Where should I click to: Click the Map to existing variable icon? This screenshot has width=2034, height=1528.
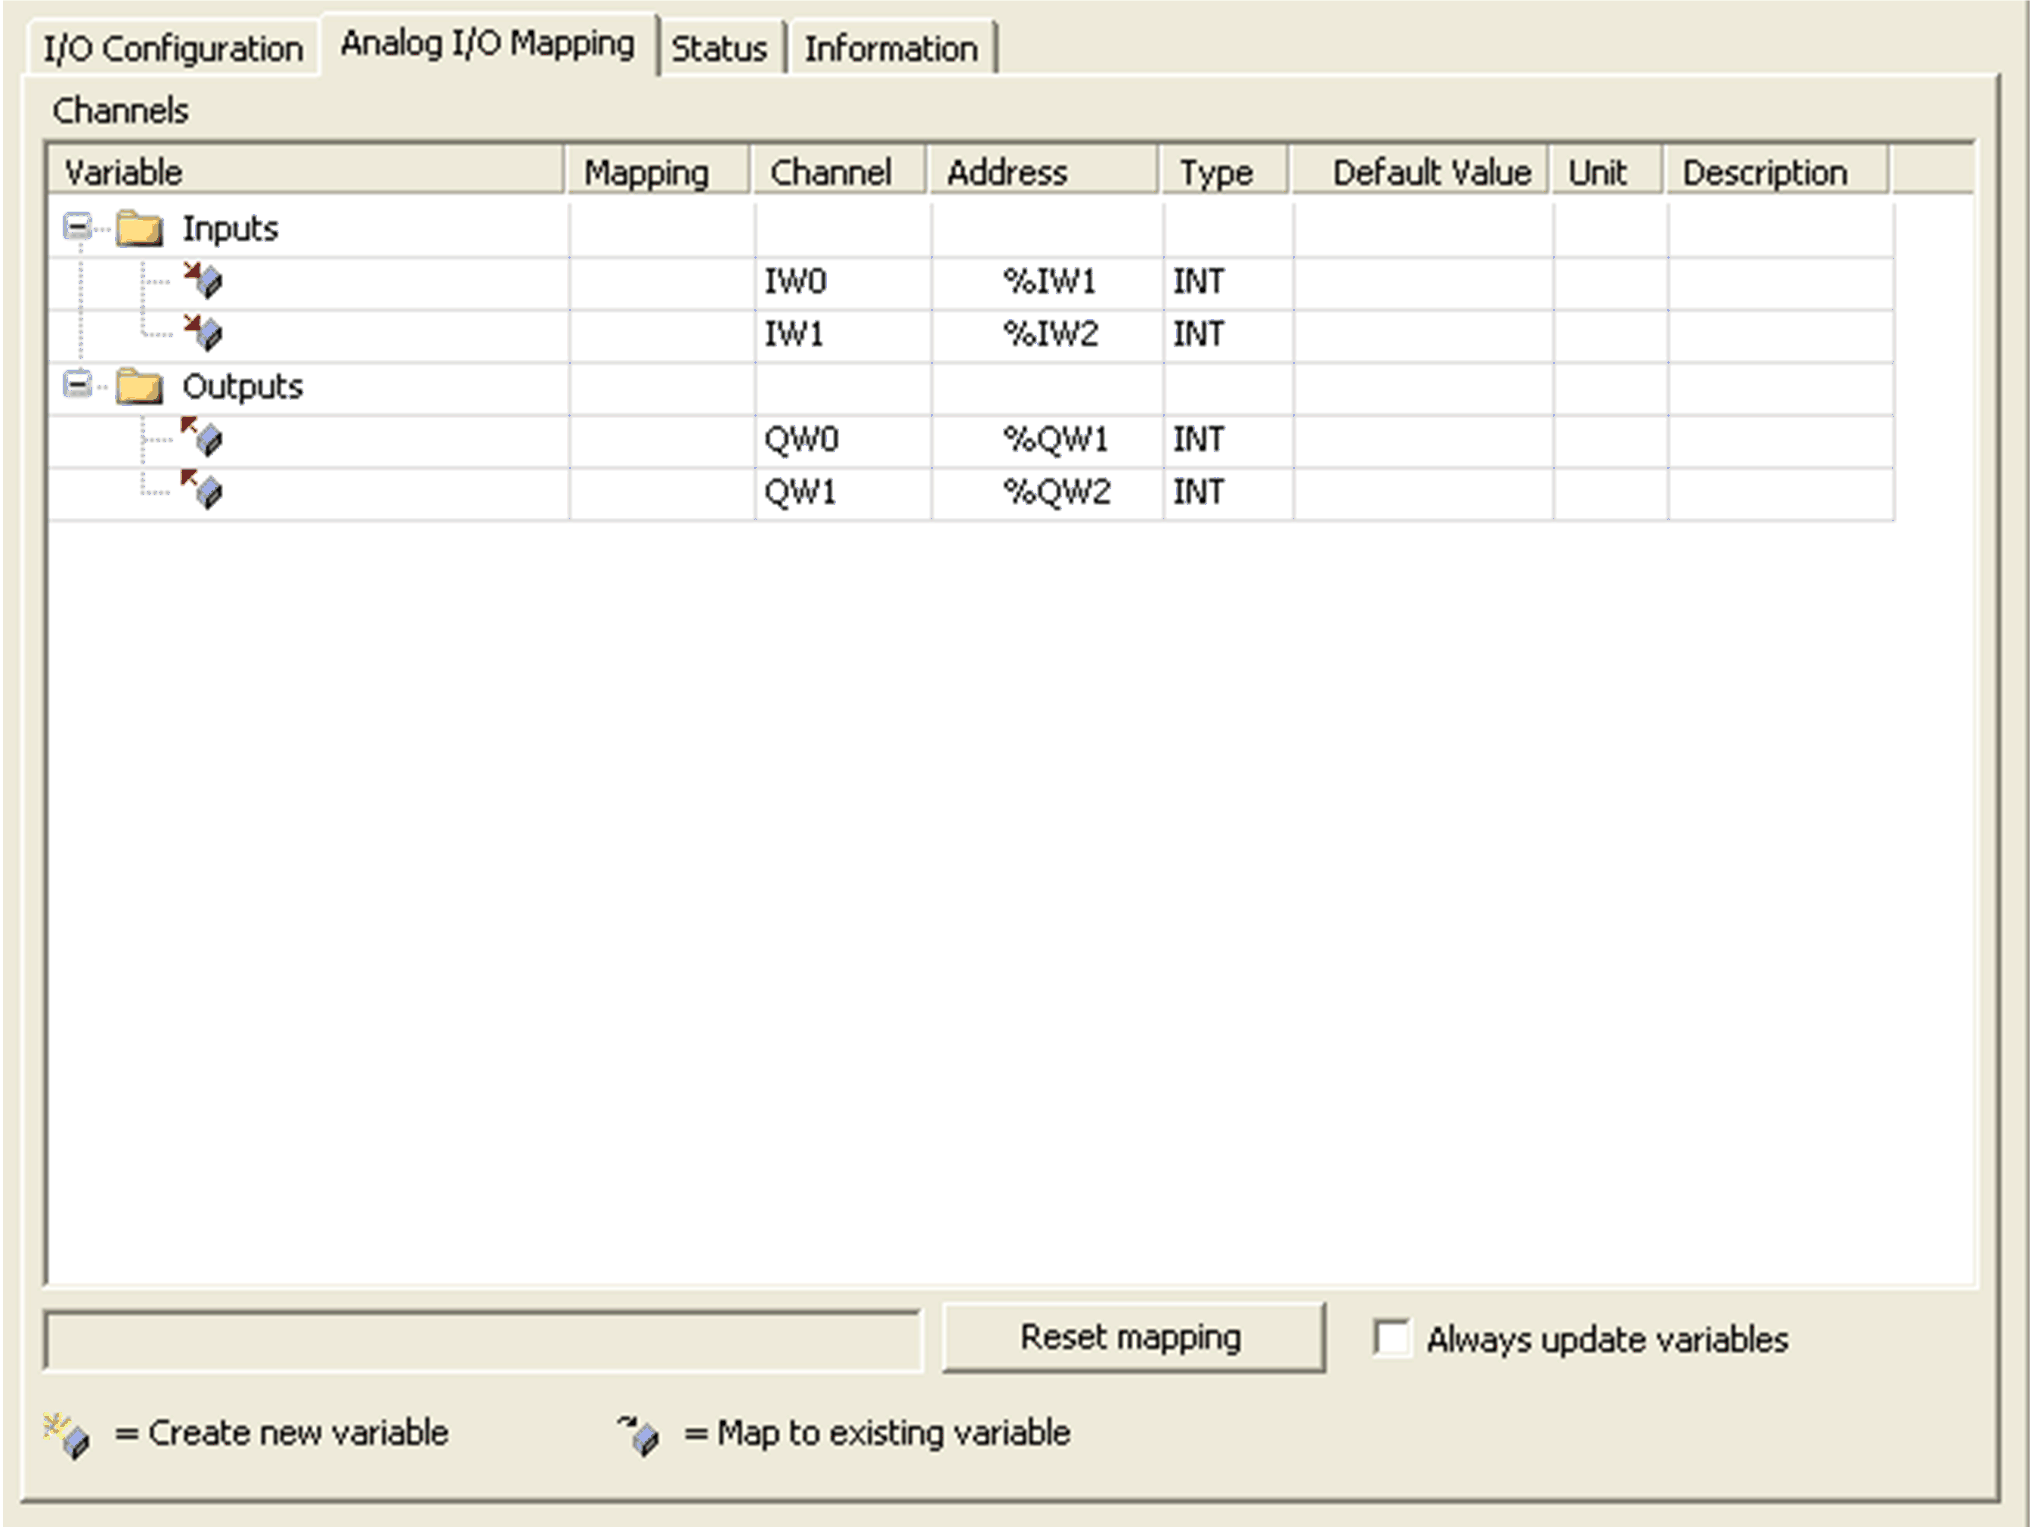pos(639,1435)
